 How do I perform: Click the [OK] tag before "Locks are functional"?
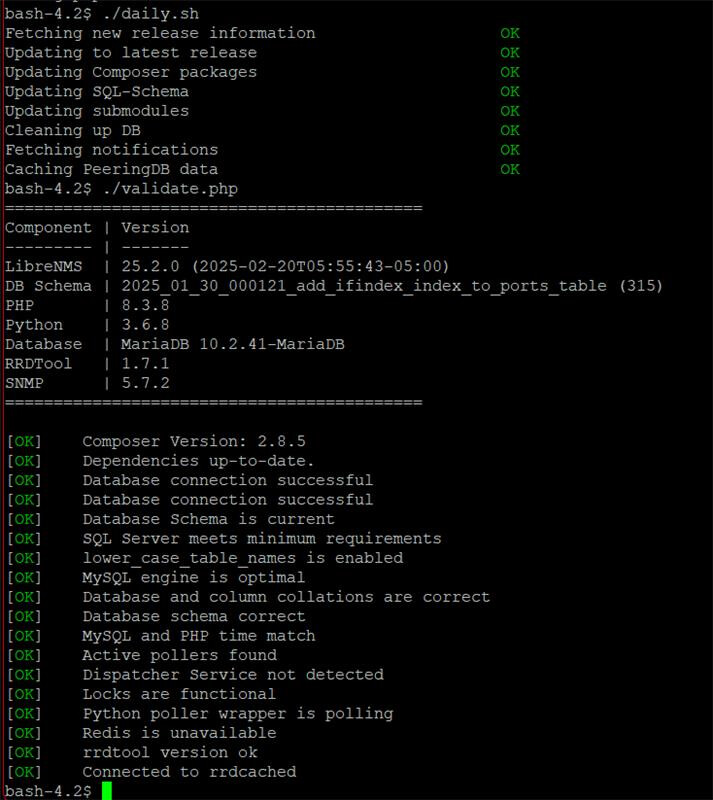(24, 694)
